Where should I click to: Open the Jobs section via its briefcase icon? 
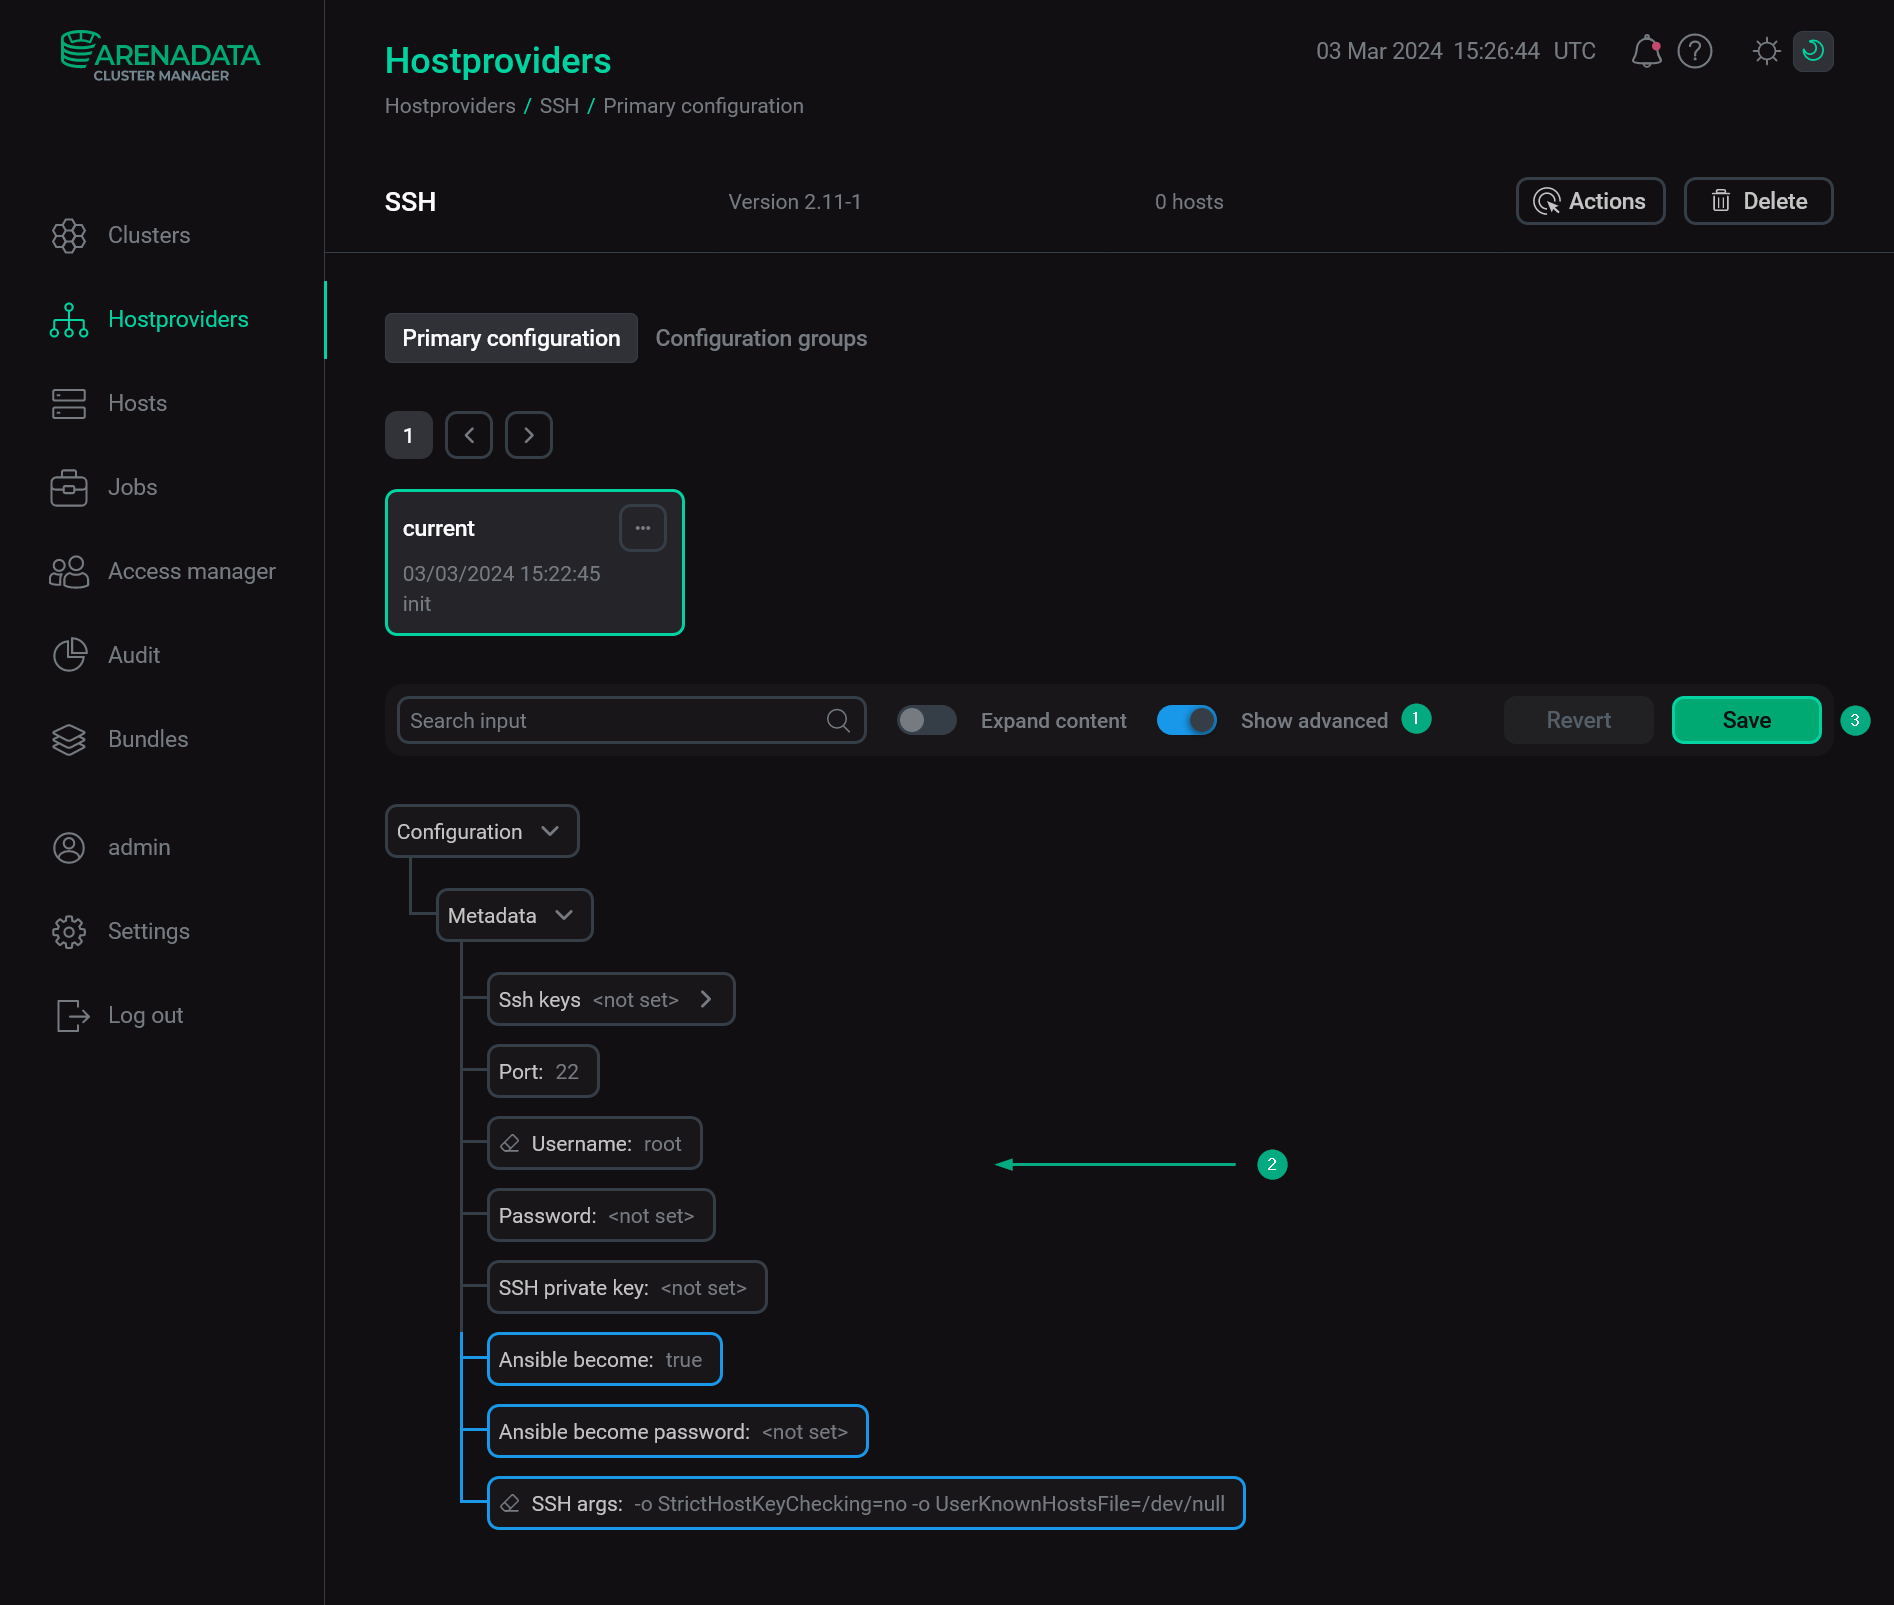click(69, 487)
